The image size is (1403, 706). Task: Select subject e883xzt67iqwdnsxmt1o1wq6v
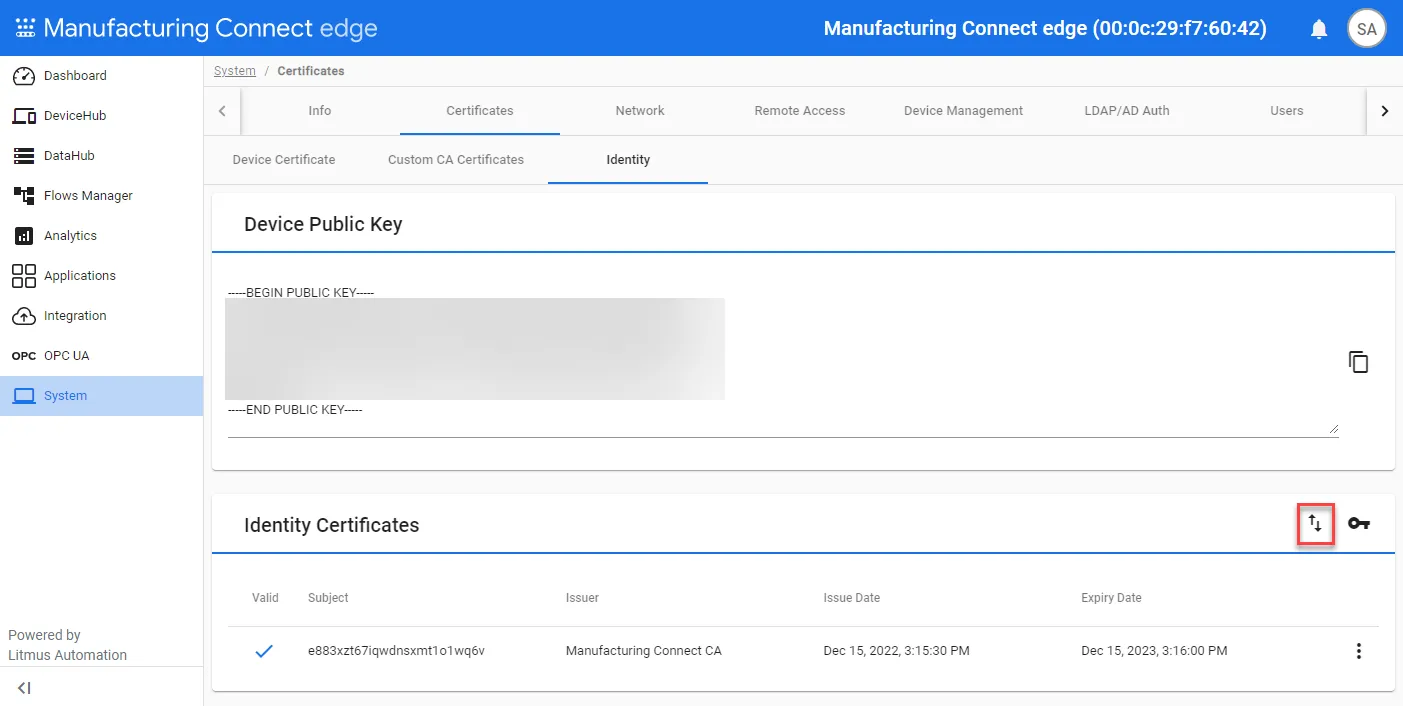(396, 651)
